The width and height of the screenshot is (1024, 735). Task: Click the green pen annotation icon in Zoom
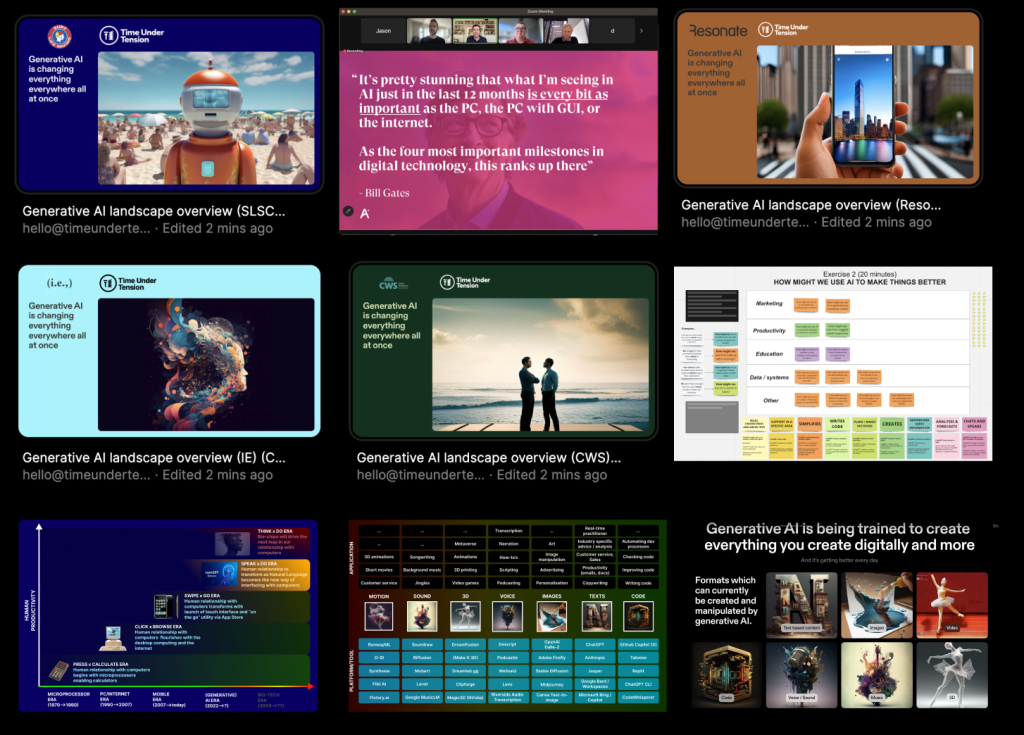coord(349,212)
